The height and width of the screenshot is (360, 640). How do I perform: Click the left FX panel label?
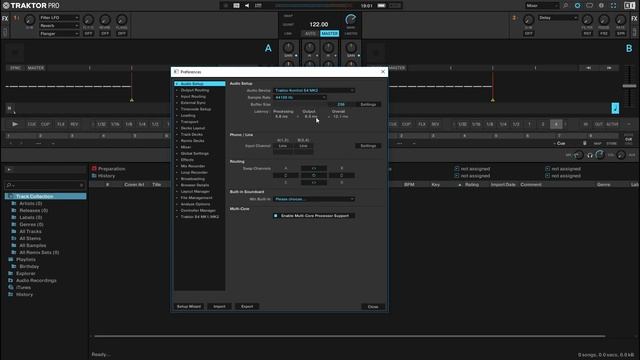click(5, 18)
